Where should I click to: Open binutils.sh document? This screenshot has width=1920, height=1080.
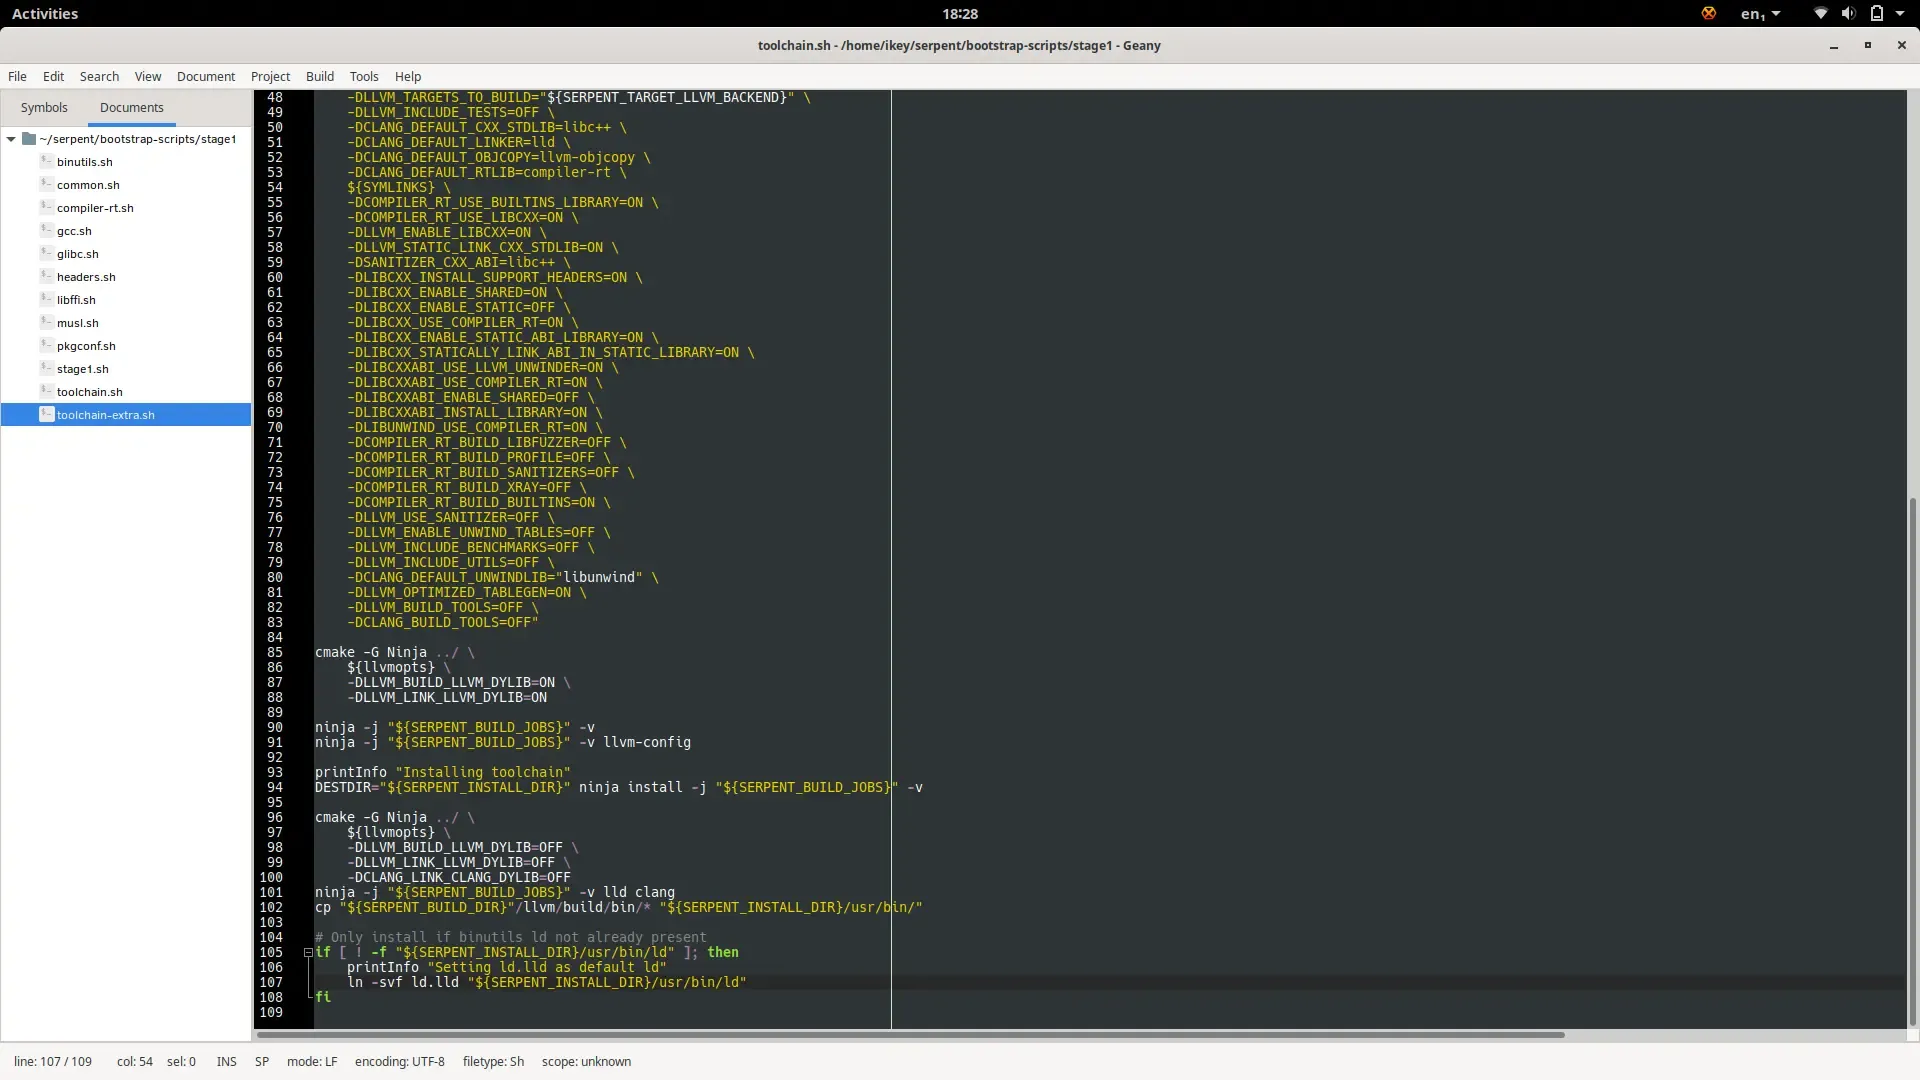pyautogui.click(x=84, y=162)
